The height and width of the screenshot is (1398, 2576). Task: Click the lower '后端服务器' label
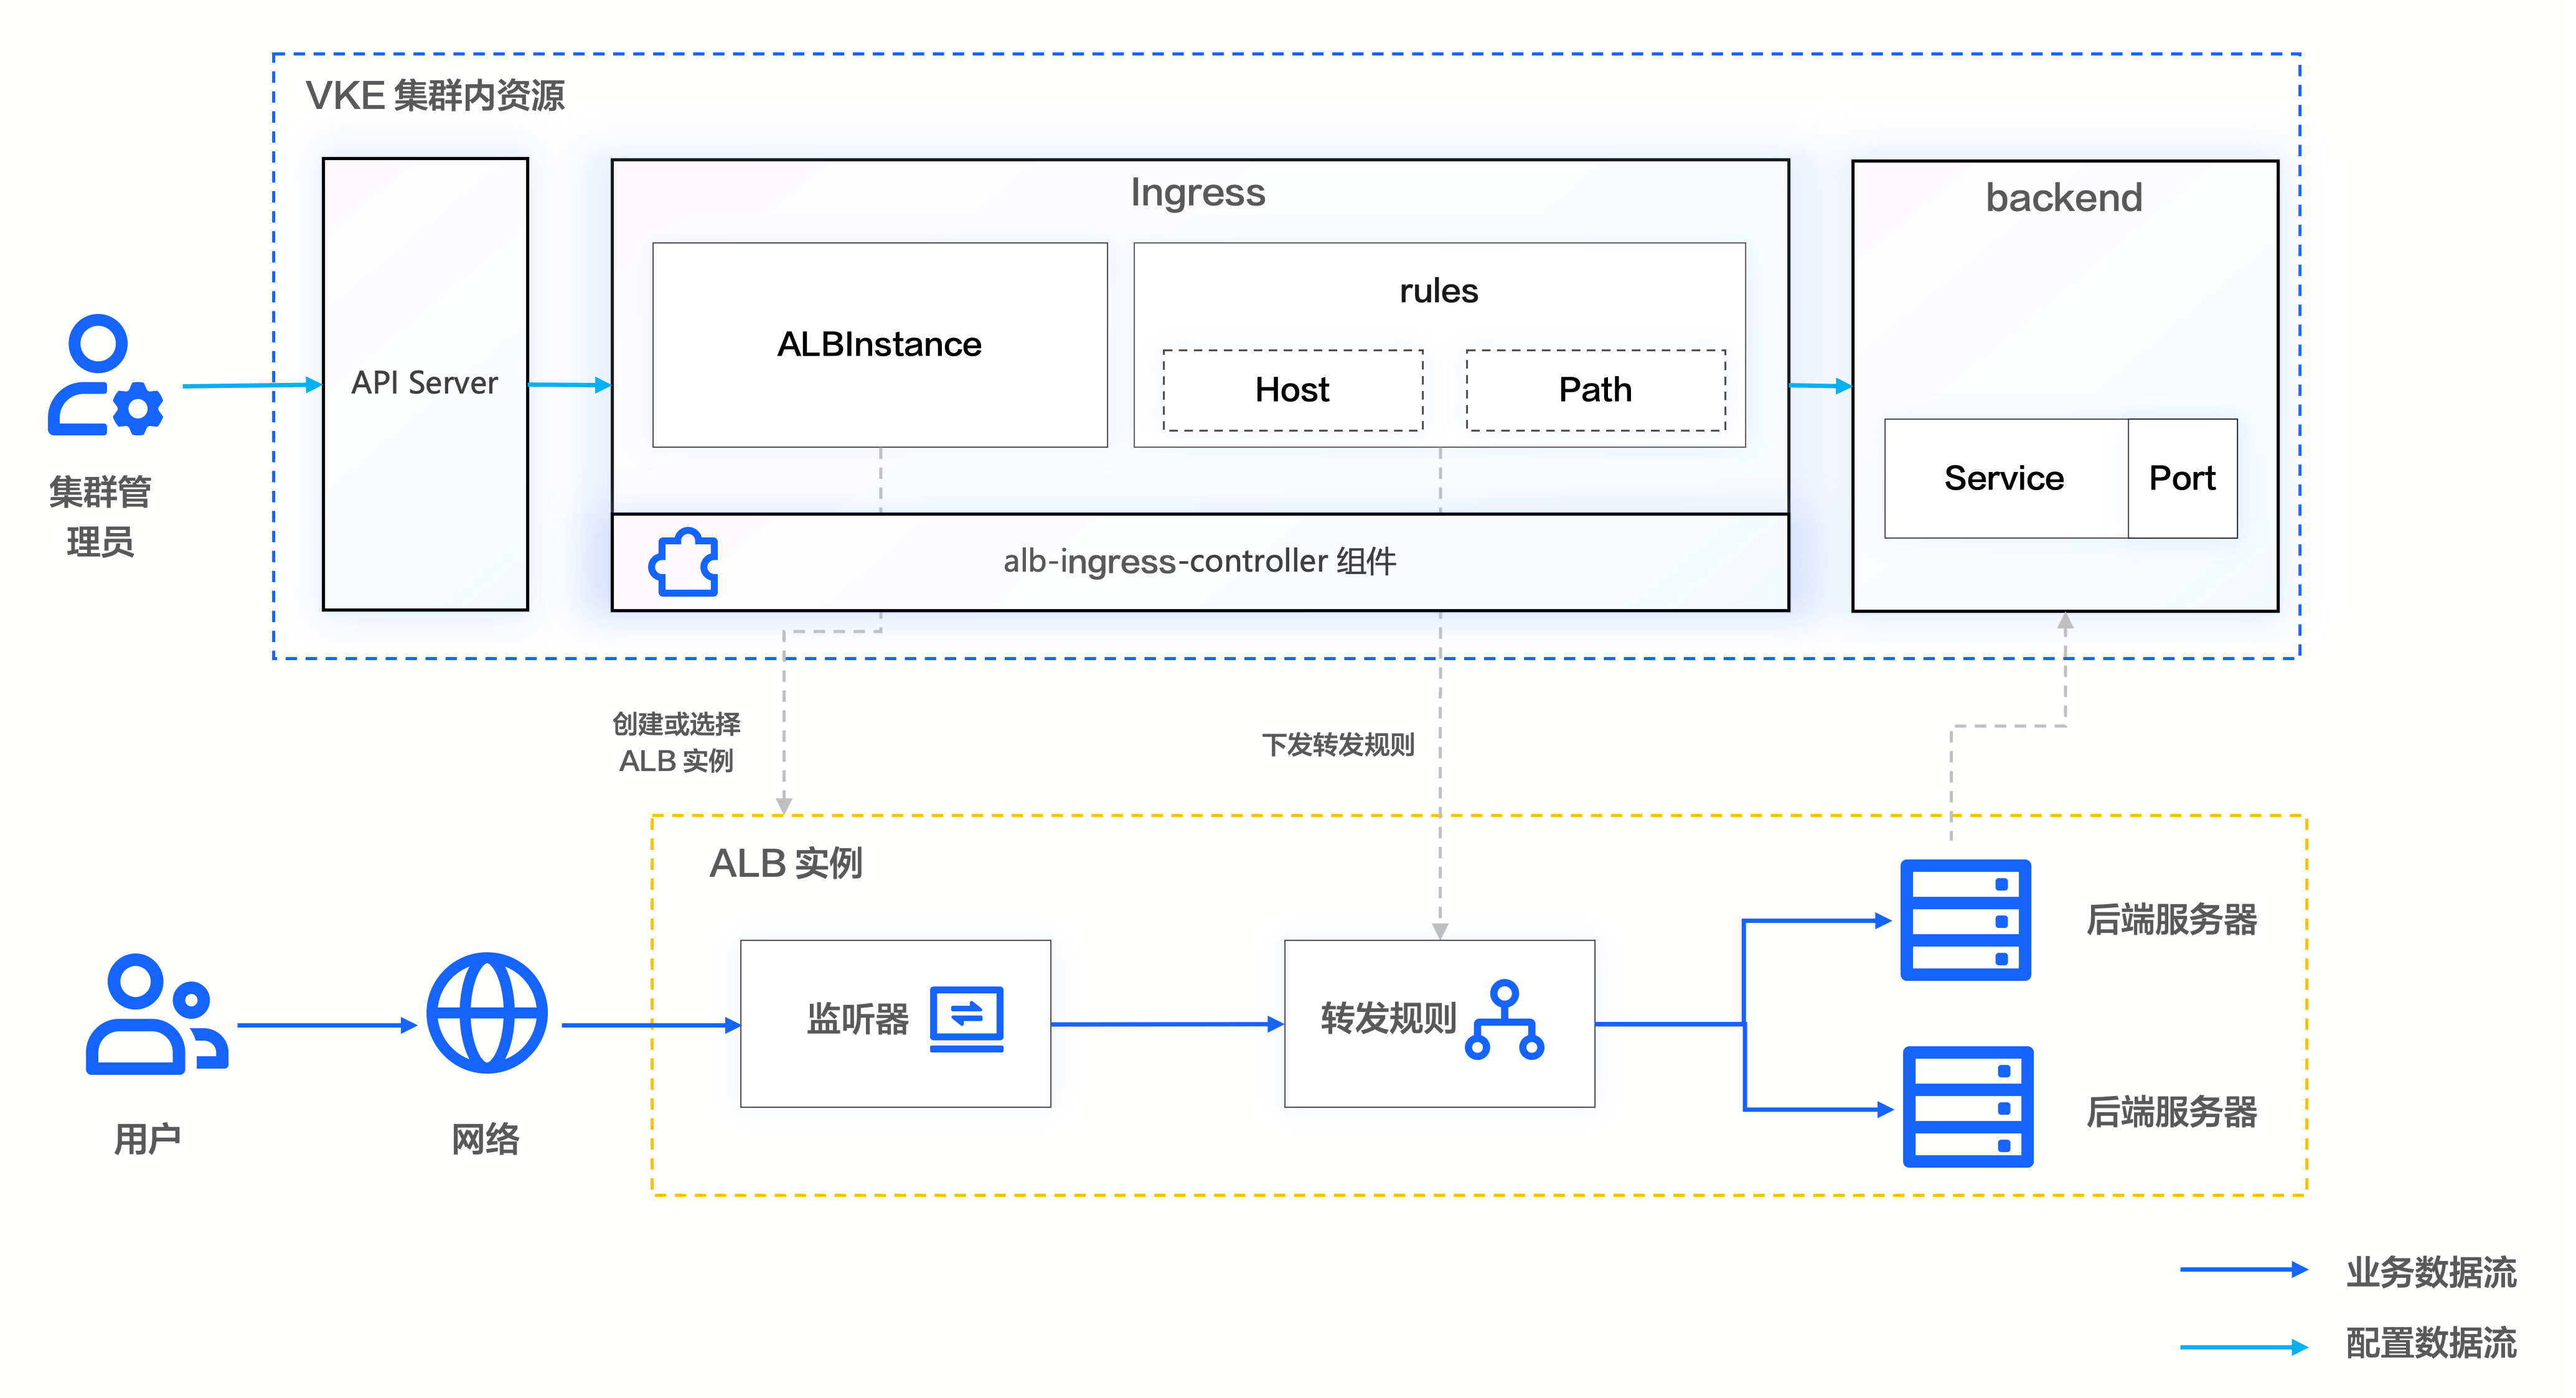[2172, 1112]
